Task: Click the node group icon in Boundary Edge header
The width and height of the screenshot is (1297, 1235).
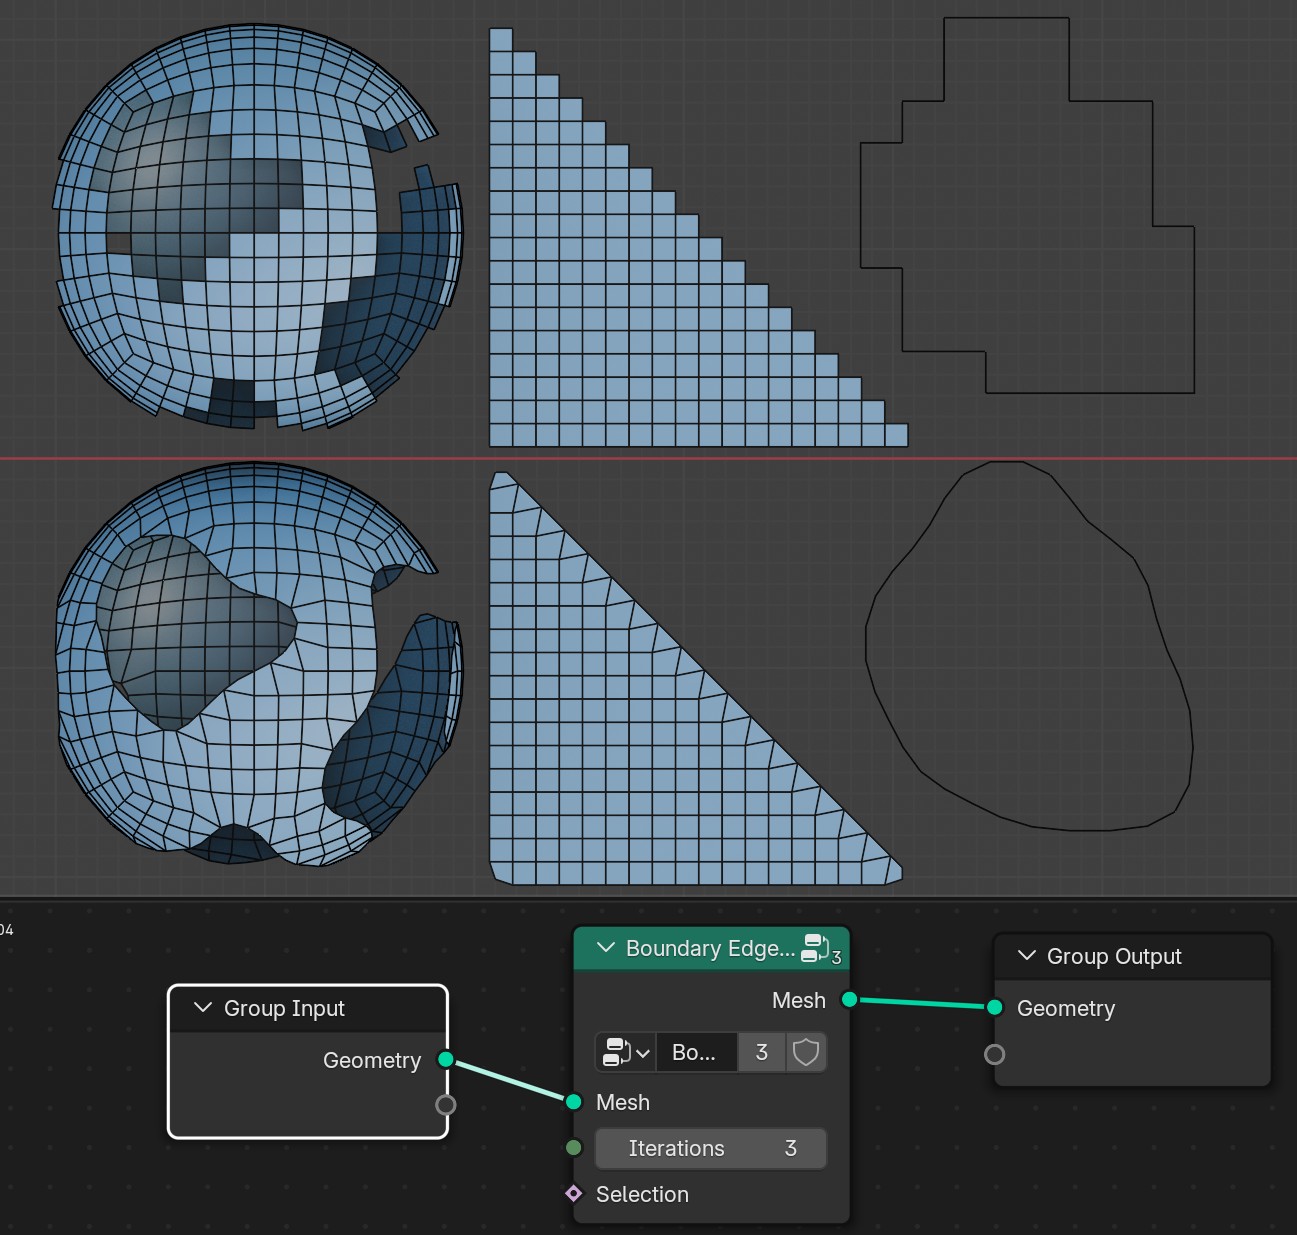Action: [816, 947]
